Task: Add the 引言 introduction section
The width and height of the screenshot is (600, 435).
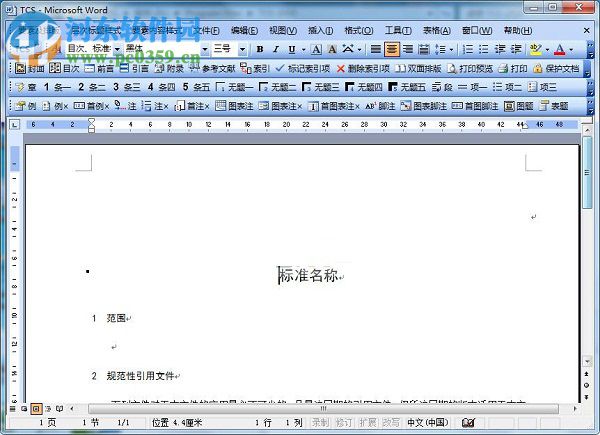Action: coord(134,68)
